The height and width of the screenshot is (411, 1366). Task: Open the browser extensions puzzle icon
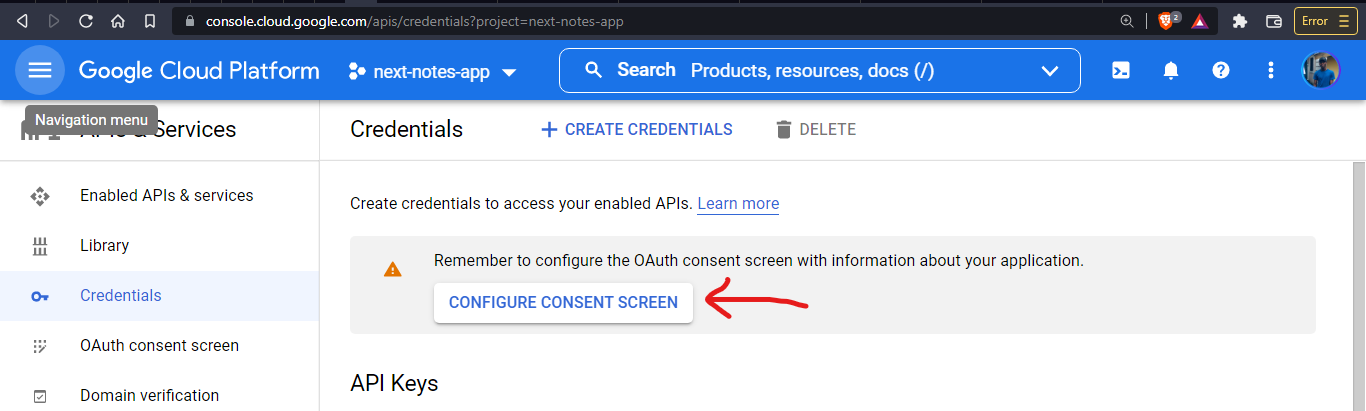tap(1240, 20)
